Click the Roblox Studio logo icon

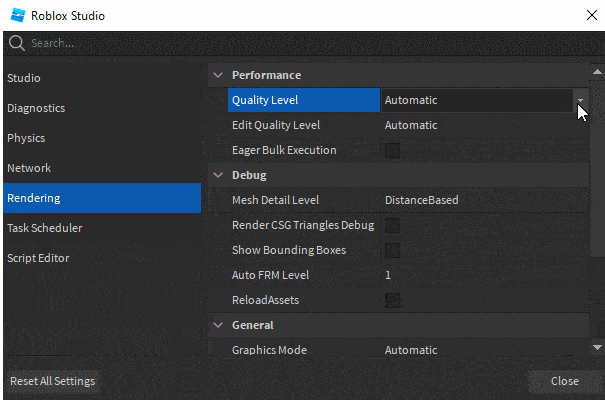click(x=18, y=15)
